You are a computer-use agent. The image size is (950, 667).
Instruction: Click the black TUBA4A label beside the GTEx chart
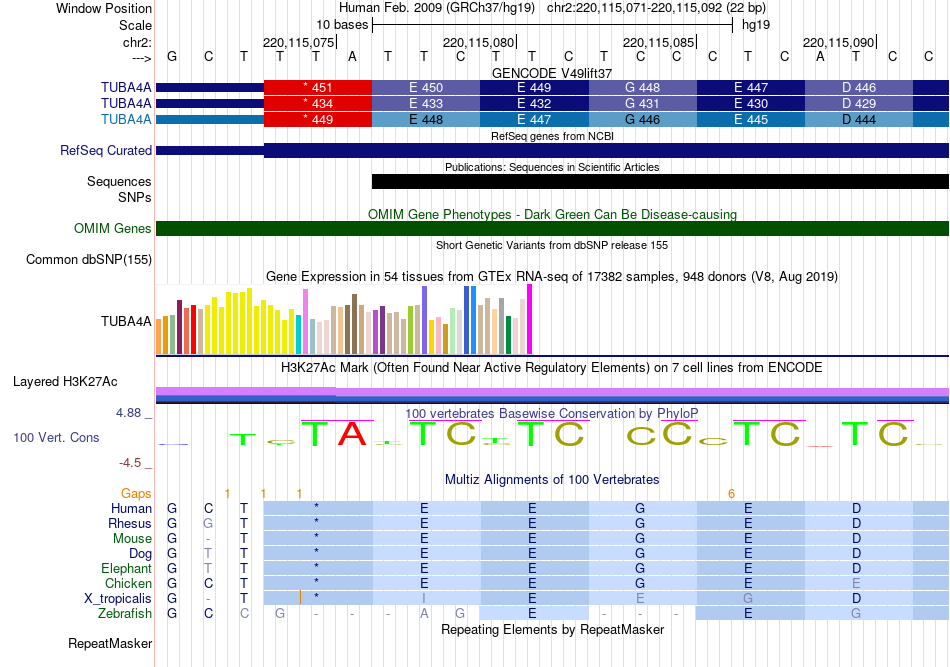126,321
